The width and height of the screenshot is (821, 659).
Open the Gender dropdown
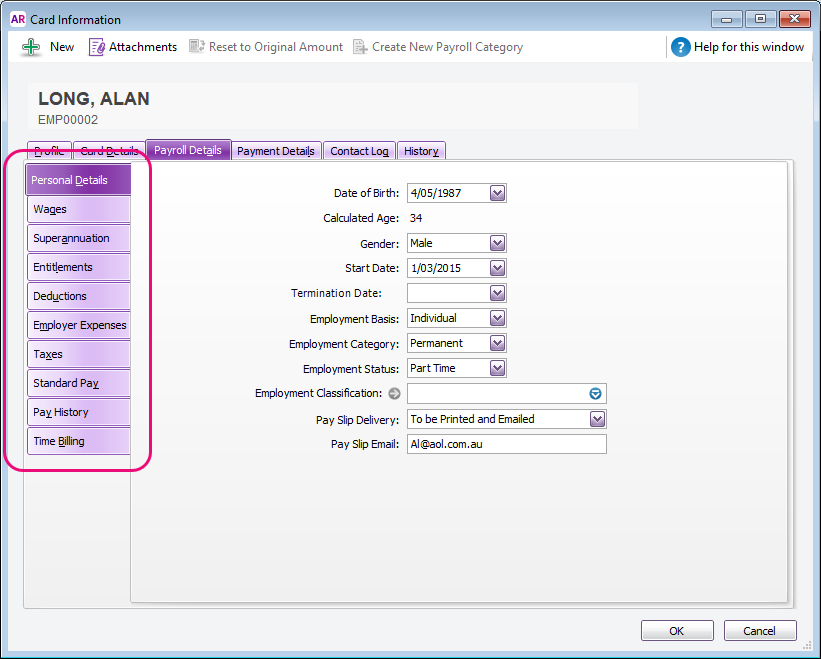497,243
